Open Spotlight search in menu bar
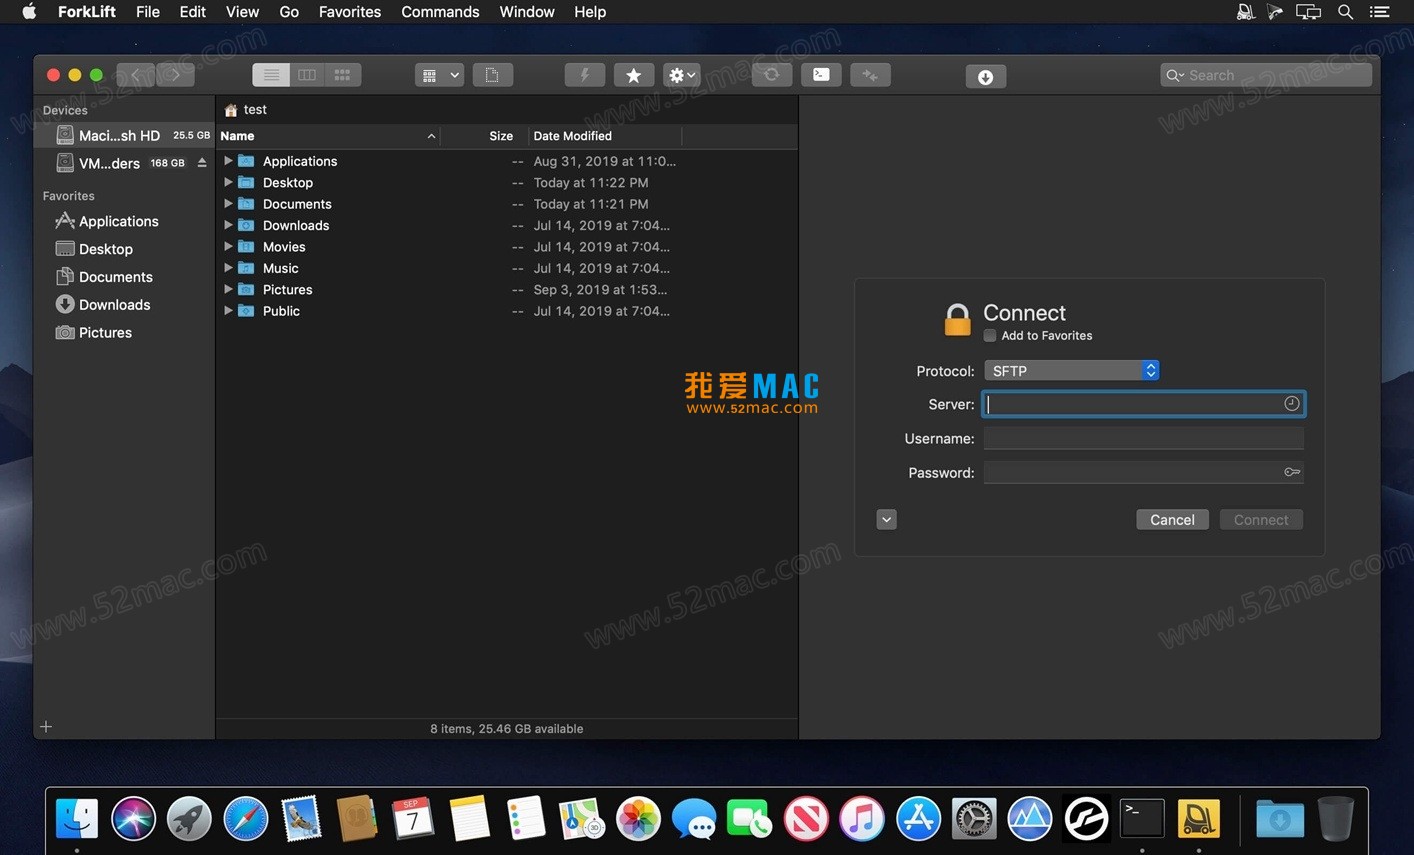 [1346, 12]
